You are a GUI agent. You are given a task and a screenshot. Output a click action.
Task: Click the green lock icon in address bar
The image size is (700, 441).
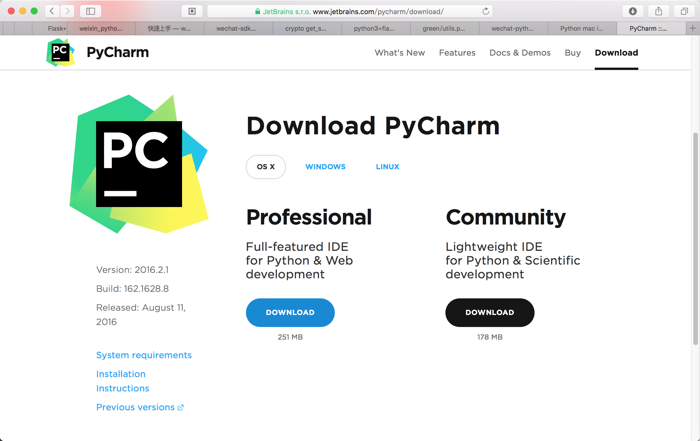click(258, 11)
